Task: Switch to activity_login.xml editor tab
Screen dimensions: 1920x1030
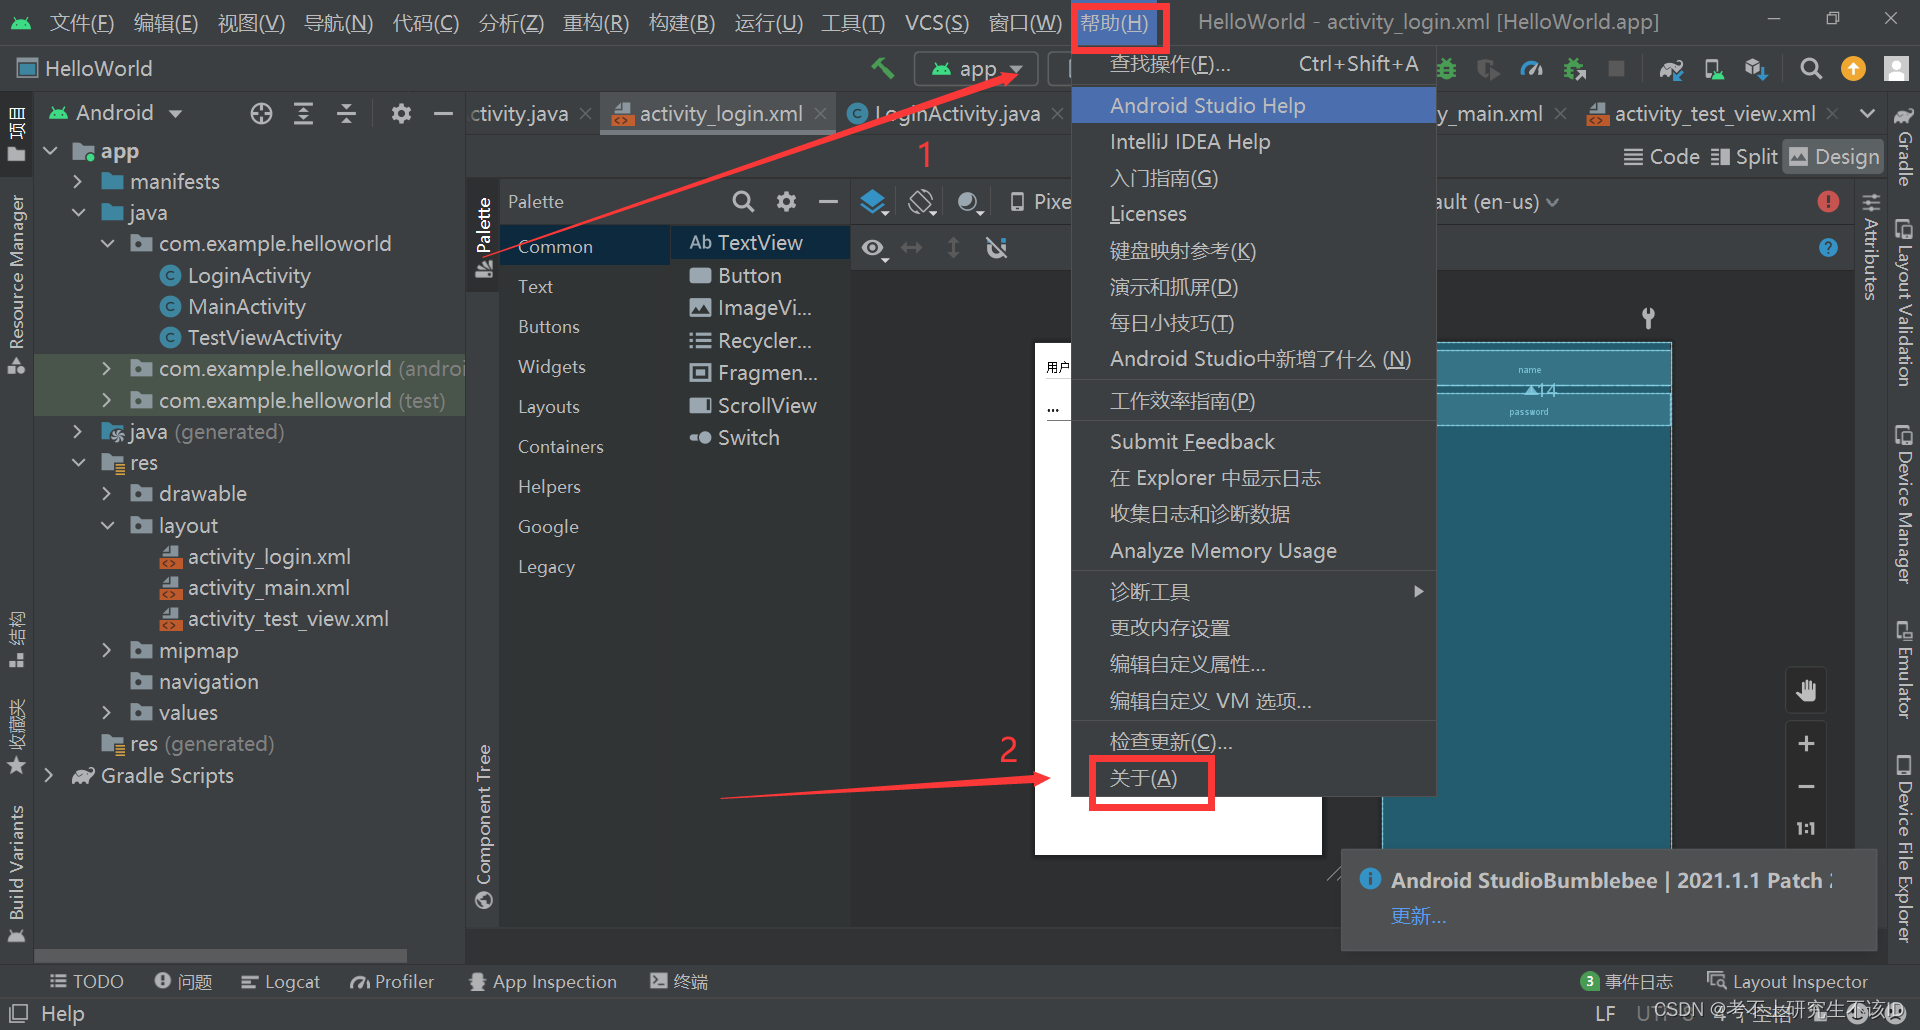Action: [x=720, y=114]
